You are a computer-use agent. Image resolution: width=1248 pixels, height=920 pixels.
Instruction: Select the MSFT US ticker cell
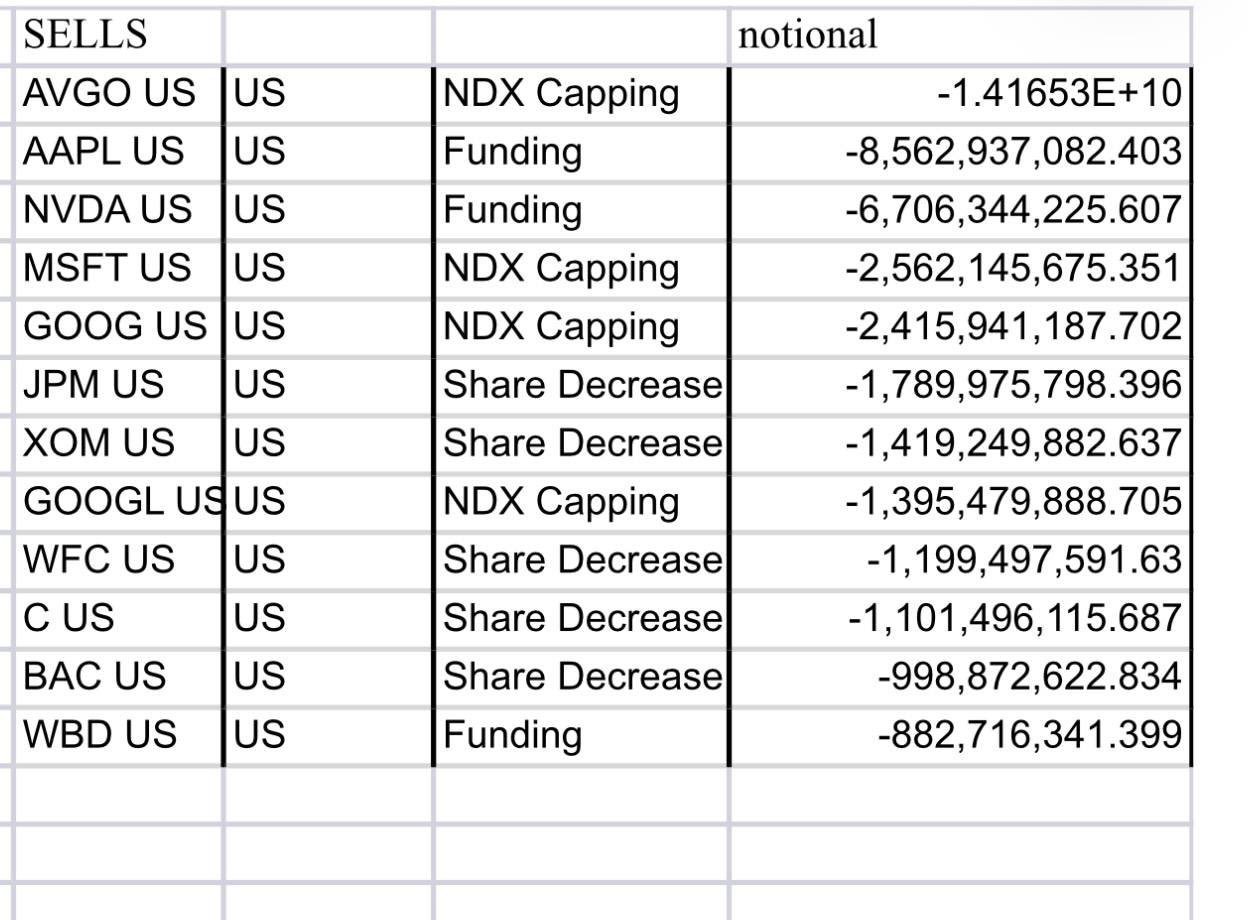[118, 269]
